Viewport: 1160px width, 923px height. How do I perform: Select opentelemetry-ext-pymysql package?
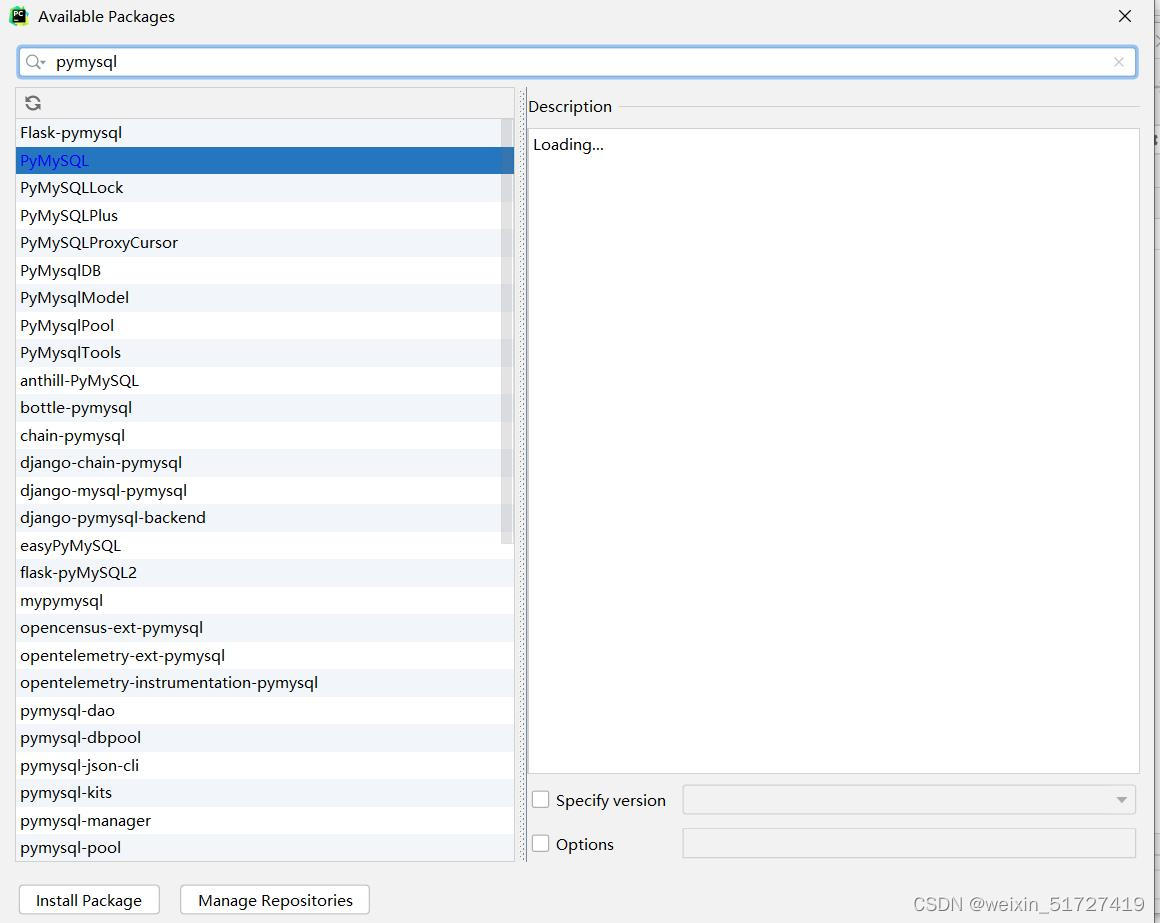265,656
